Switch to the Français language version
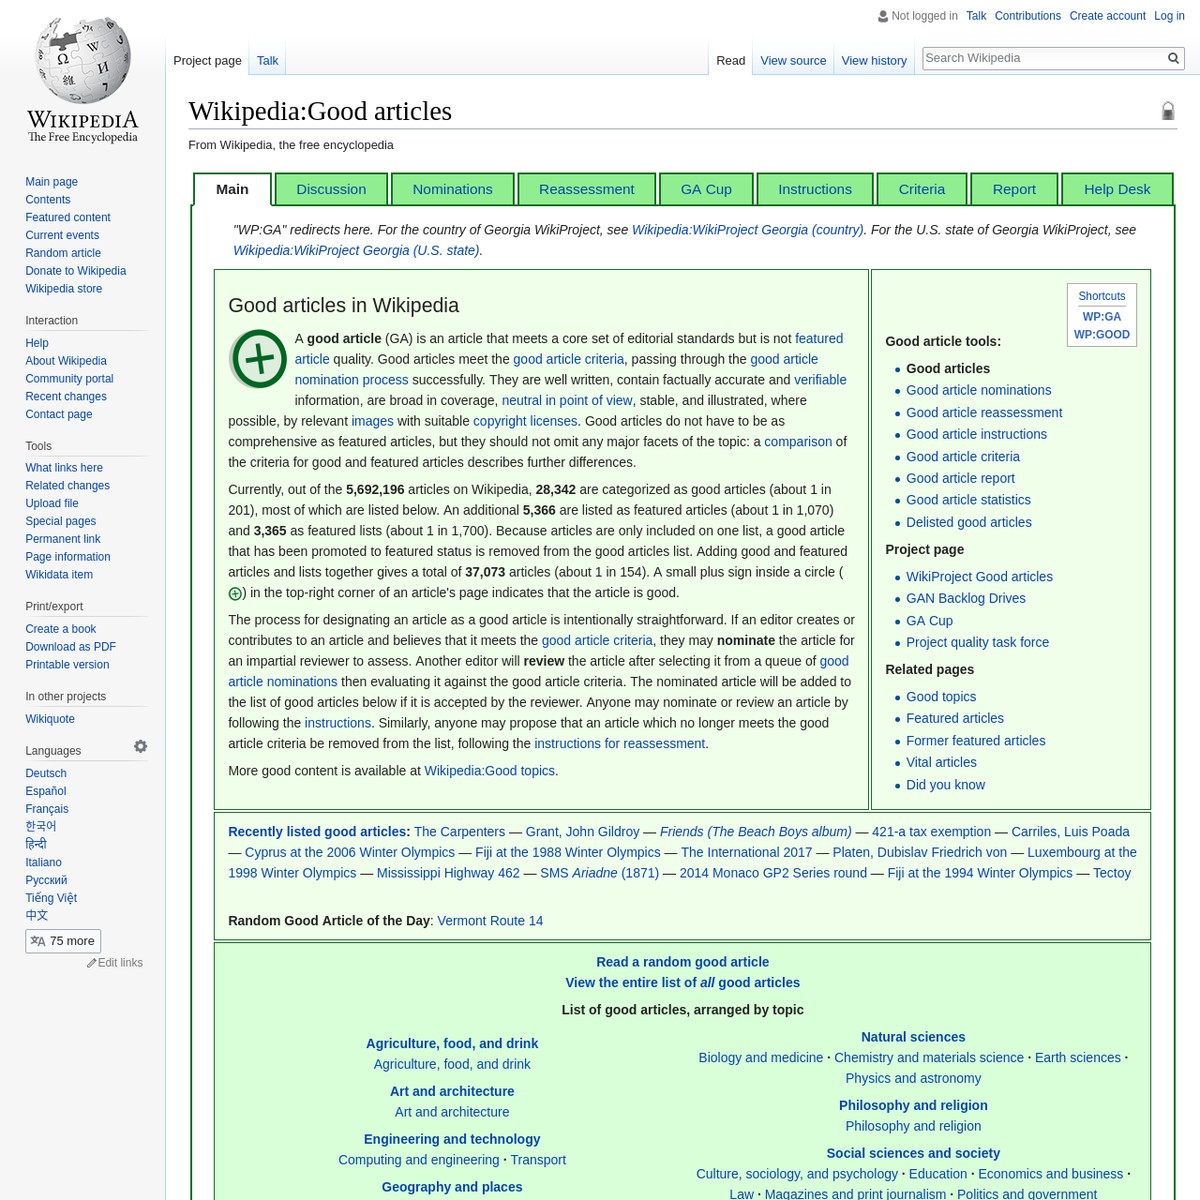The width and height of the screenshot is (1200, 1200). (x=47, y=809)
